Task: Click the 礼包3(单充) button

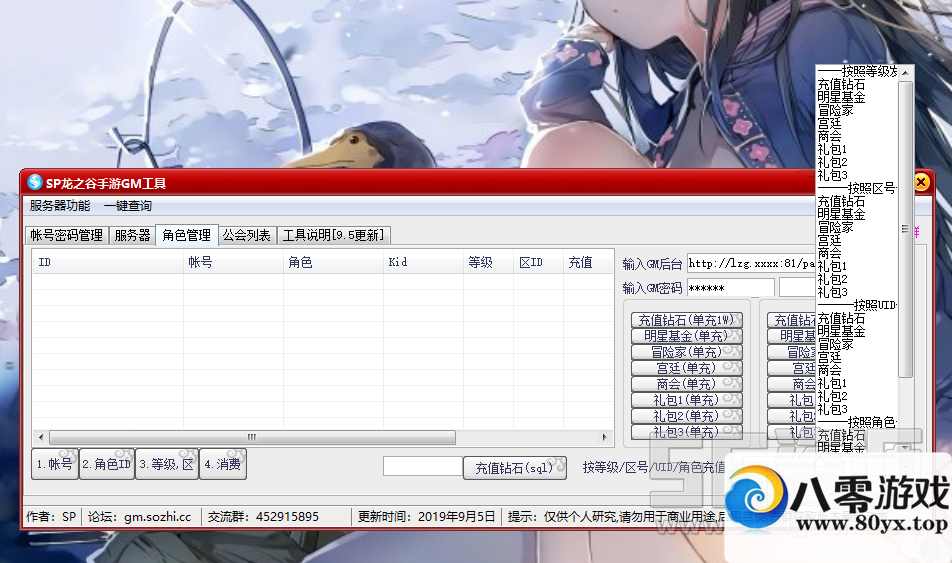Action: click(687, 432)
